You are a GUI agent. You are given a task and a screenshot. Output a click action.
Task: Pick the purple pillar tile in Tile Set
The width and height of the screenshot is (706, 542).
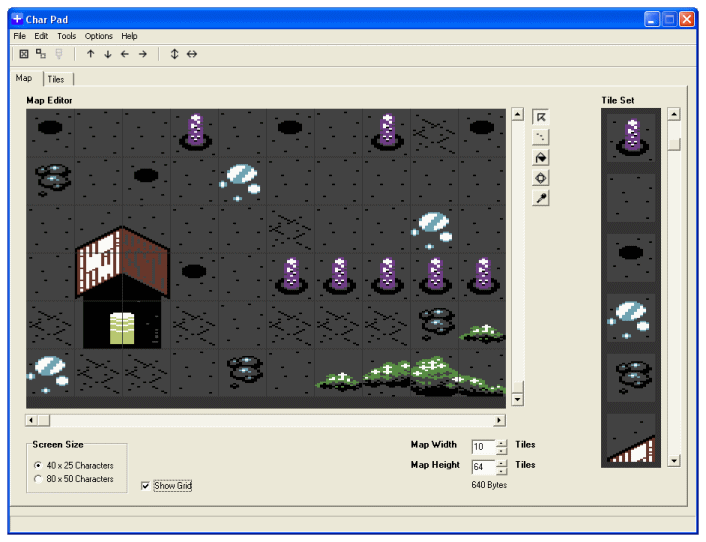(x=631, y=137)
